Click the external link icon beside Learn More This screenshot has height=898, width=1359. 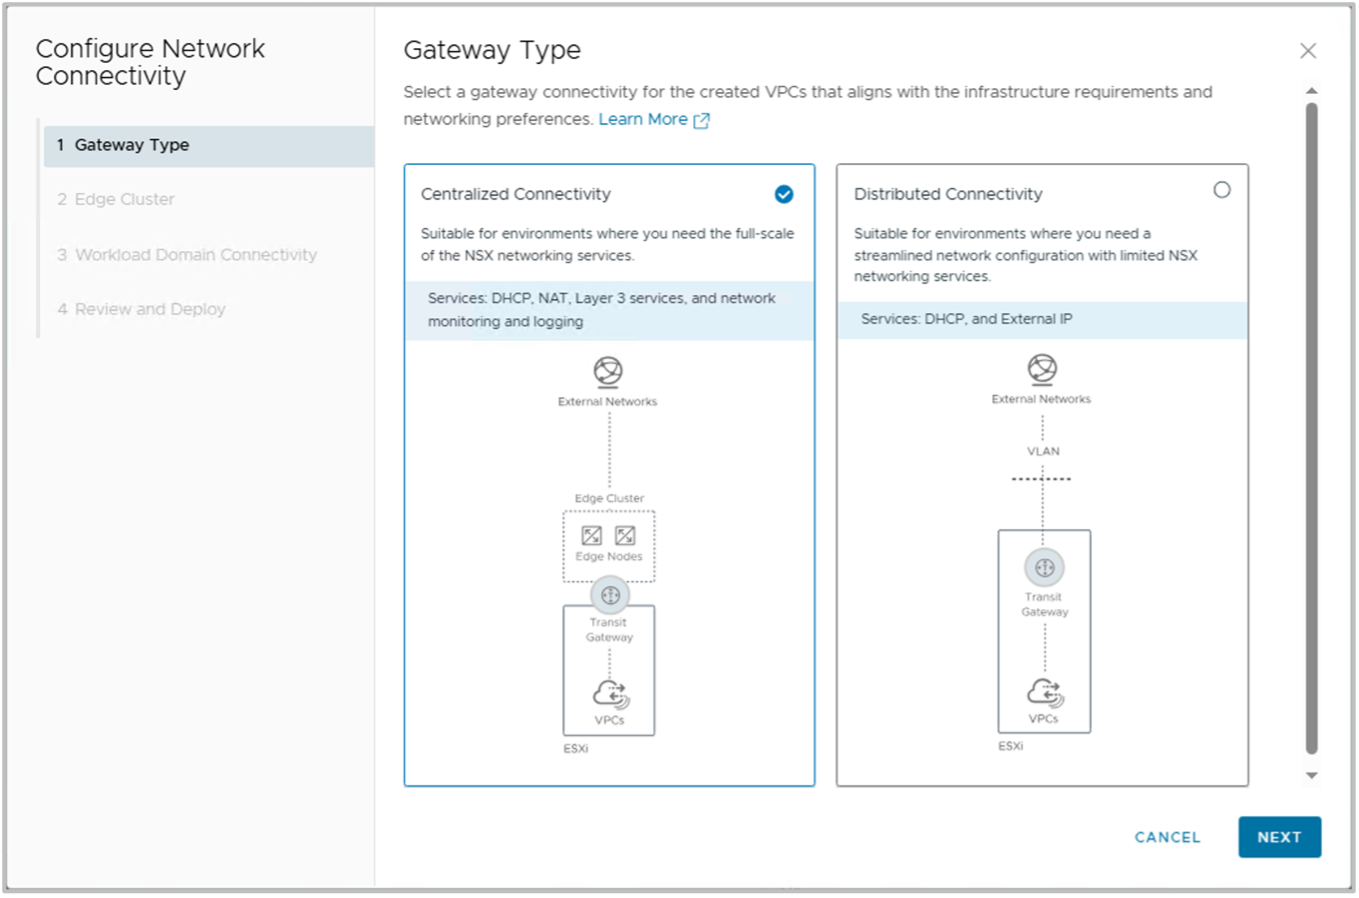[701, 118]
